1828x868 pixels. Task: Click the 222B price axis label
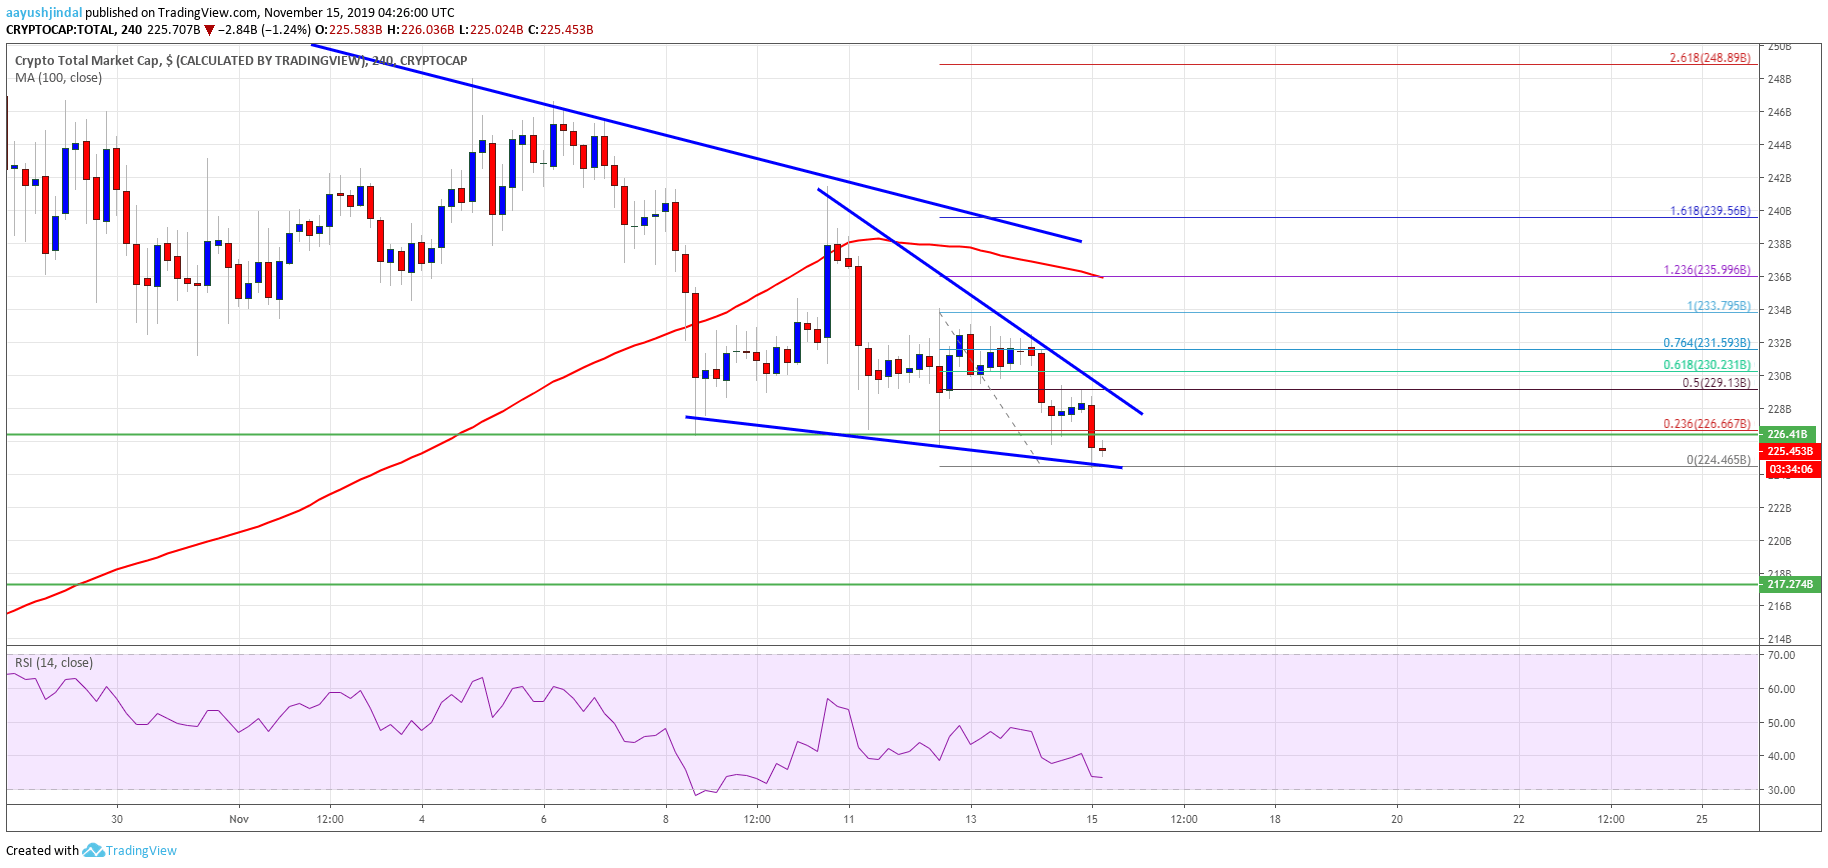1779,508
